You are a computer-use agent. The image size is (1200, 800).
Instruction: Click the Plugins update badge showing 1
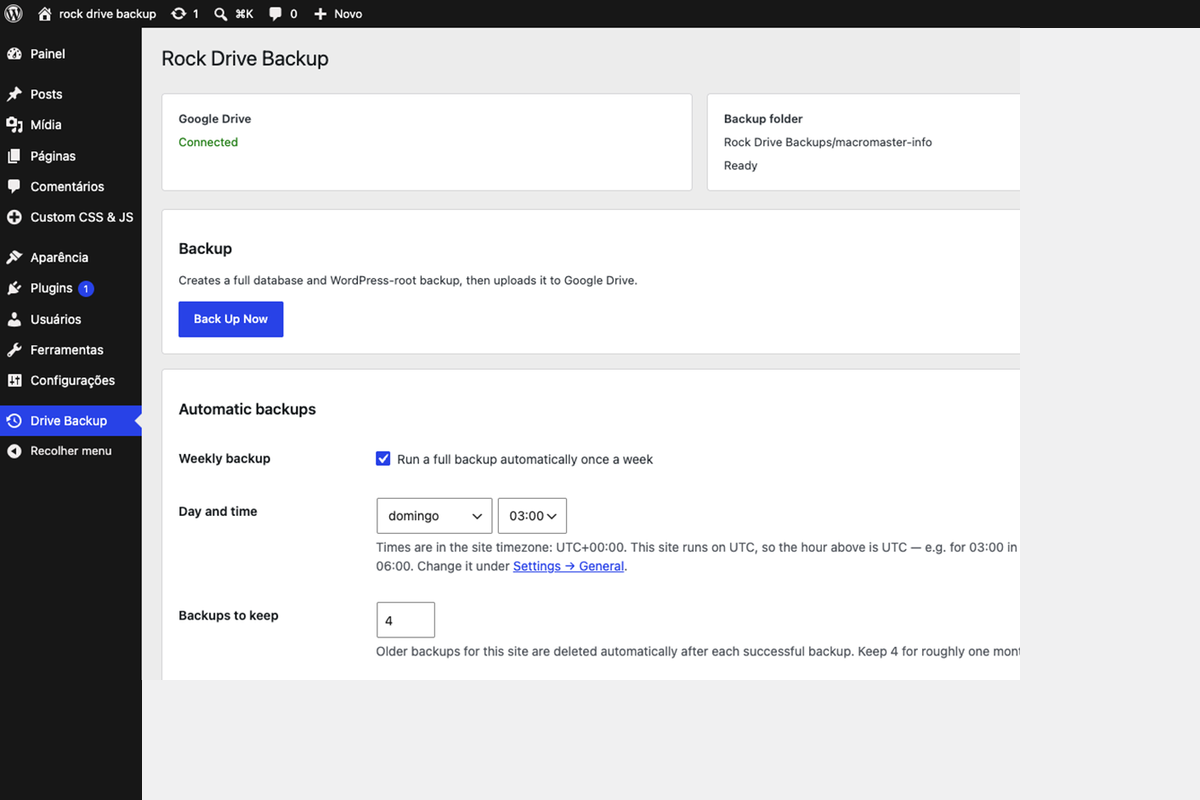(x=86, y=288)
